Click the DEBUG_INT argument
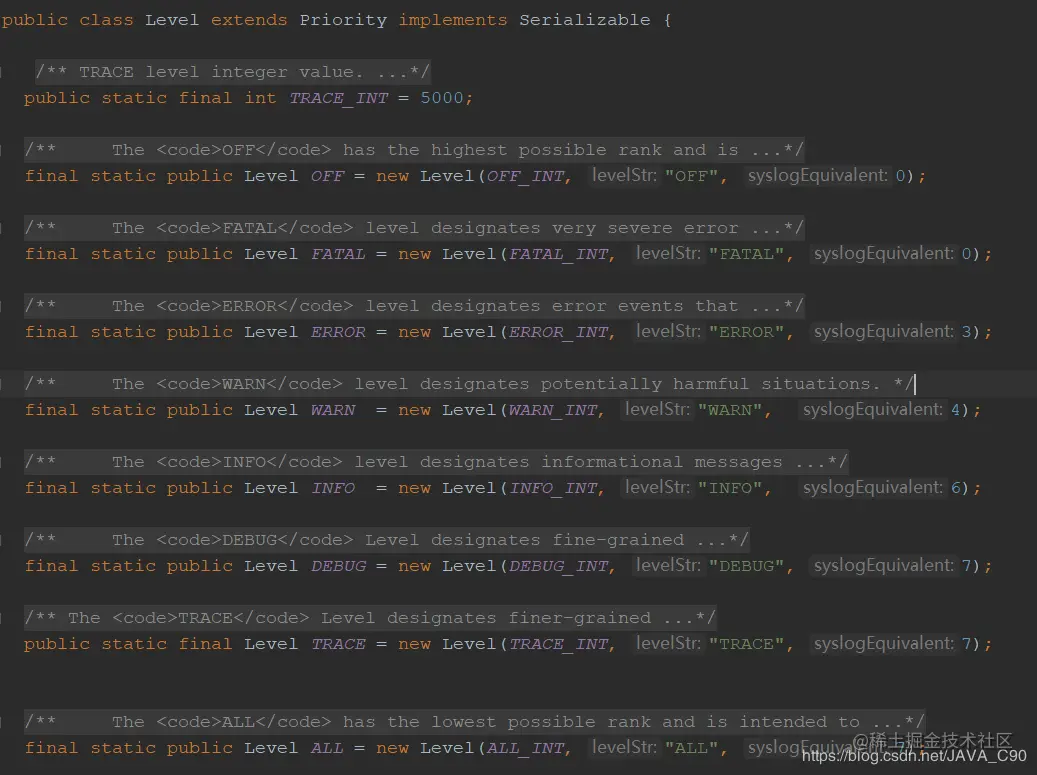This screenshot has height=775, width=1037. pyautogui.click(x=559, y=566)
